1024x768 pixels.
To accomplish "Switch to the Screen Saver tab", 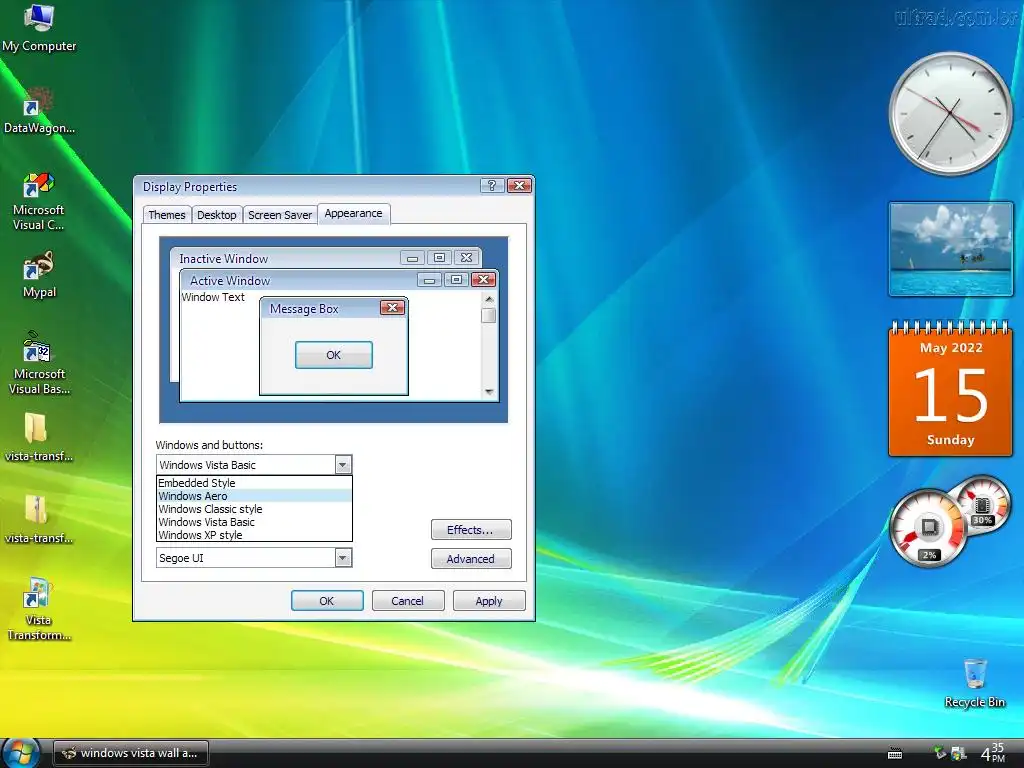I will coord(280,215).
